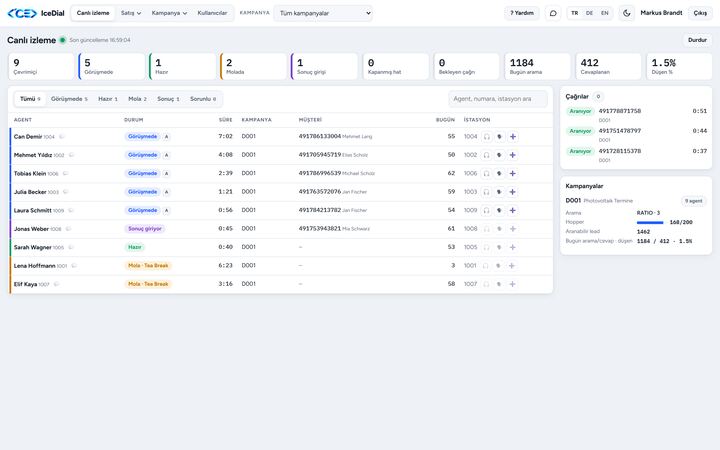Screen dimensions: 720x450
Task: Click the plus join icon in Can Demir row
Action: tap(513, 137)
